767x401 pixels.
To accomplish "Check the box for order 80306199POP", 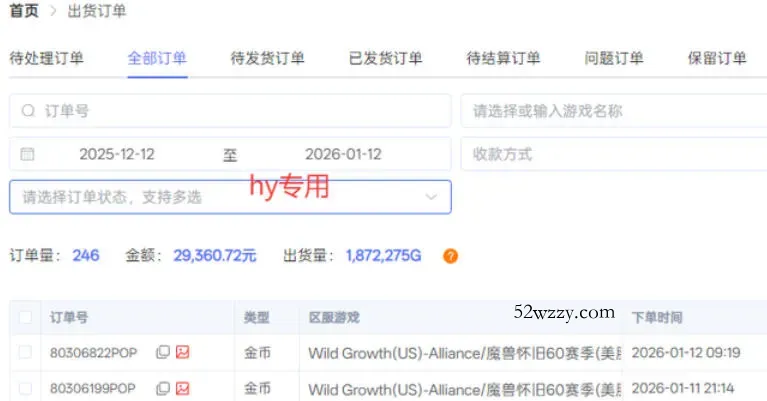I will pos(25,388).
